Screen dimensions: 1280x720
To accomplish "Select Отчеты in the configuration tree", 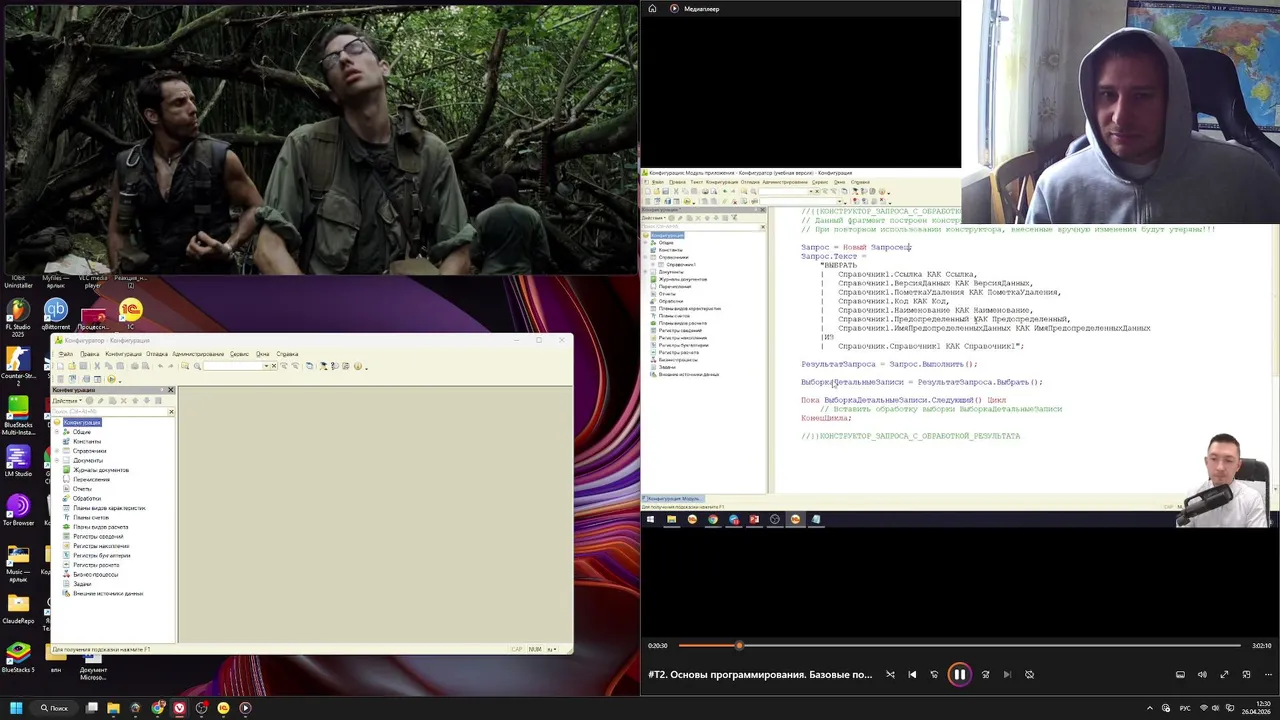I will coord(82,489).
